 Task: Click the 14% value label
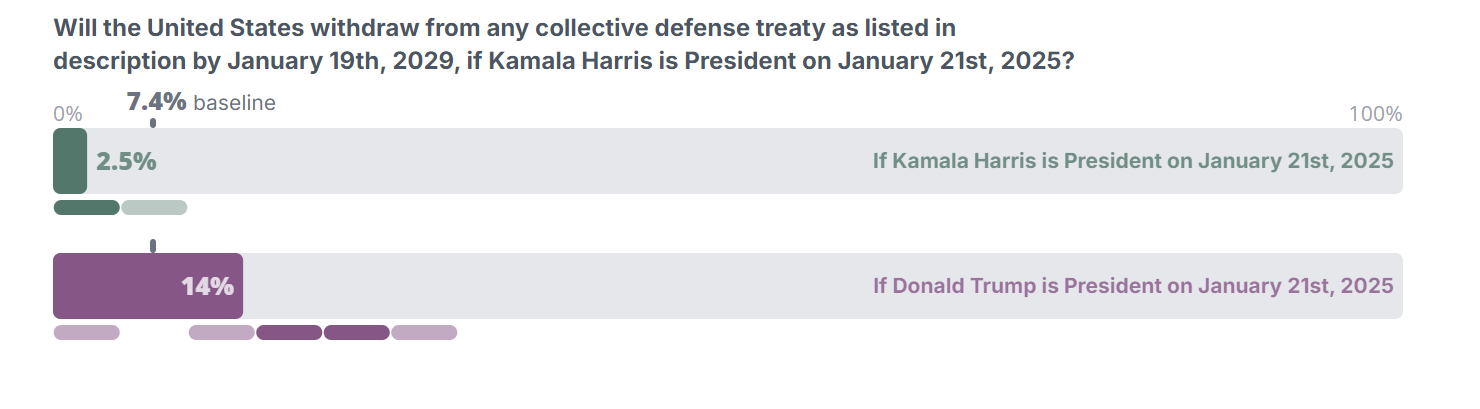click(207, 286)
